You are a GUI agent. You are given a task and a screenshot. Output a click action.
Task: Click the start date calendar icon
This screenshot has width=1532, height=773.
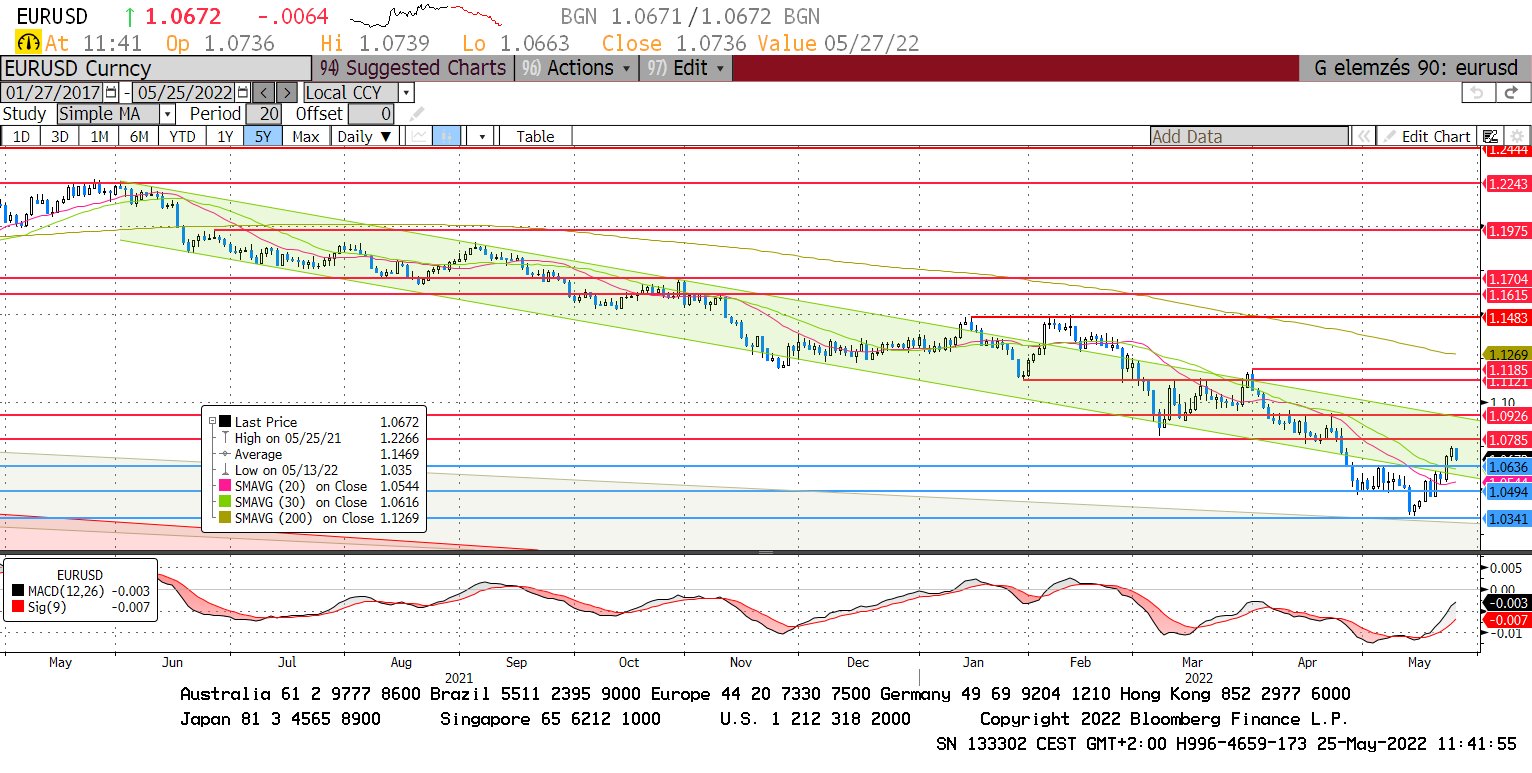click(x=111, y=92)
